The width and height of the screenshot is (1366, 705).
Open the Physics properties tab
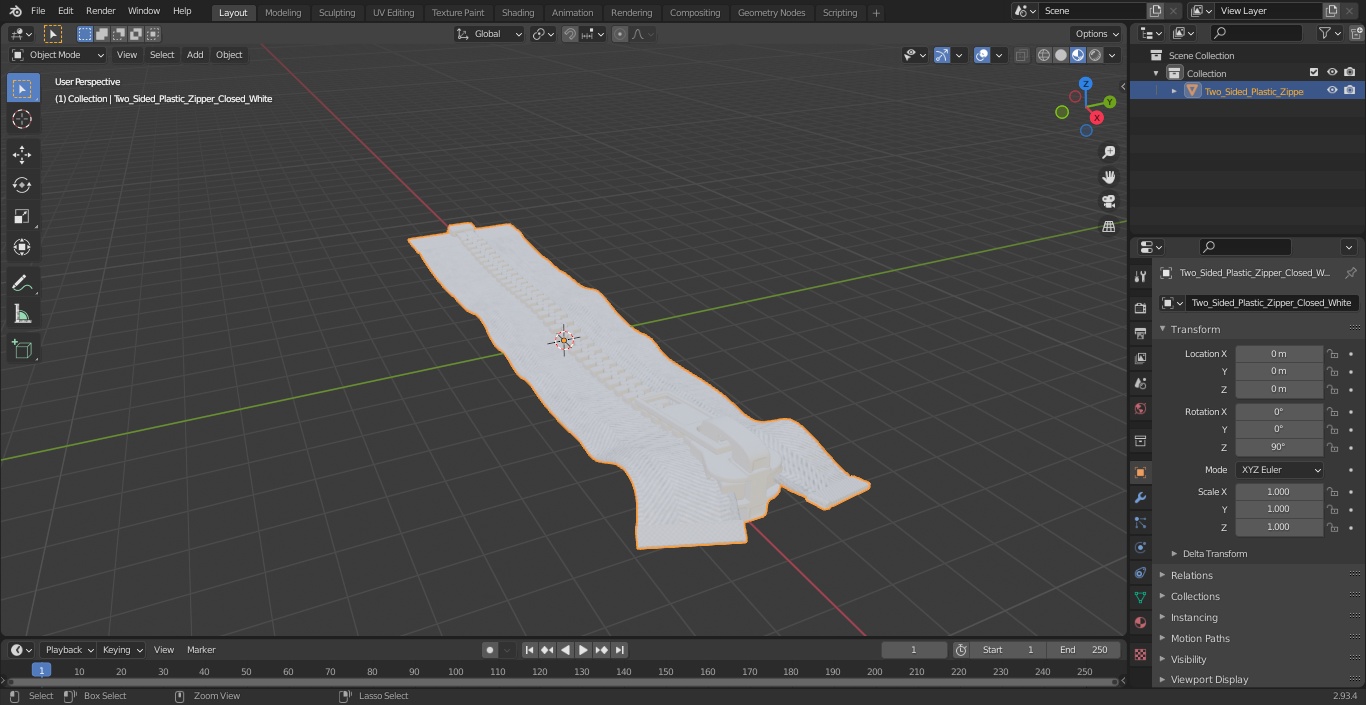[1140, 547]
